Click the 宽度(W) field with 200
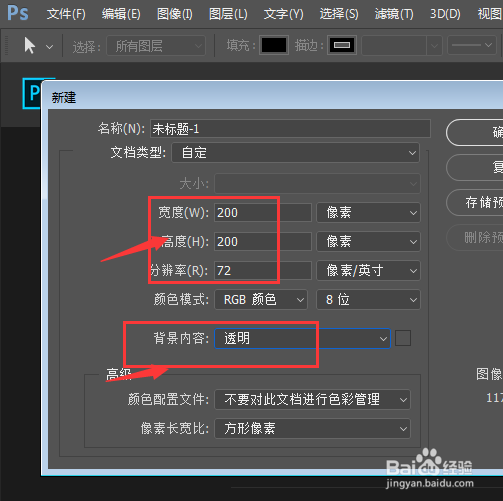Image resolution: width=503 pixels, height=501 pixels. (263, 212)
